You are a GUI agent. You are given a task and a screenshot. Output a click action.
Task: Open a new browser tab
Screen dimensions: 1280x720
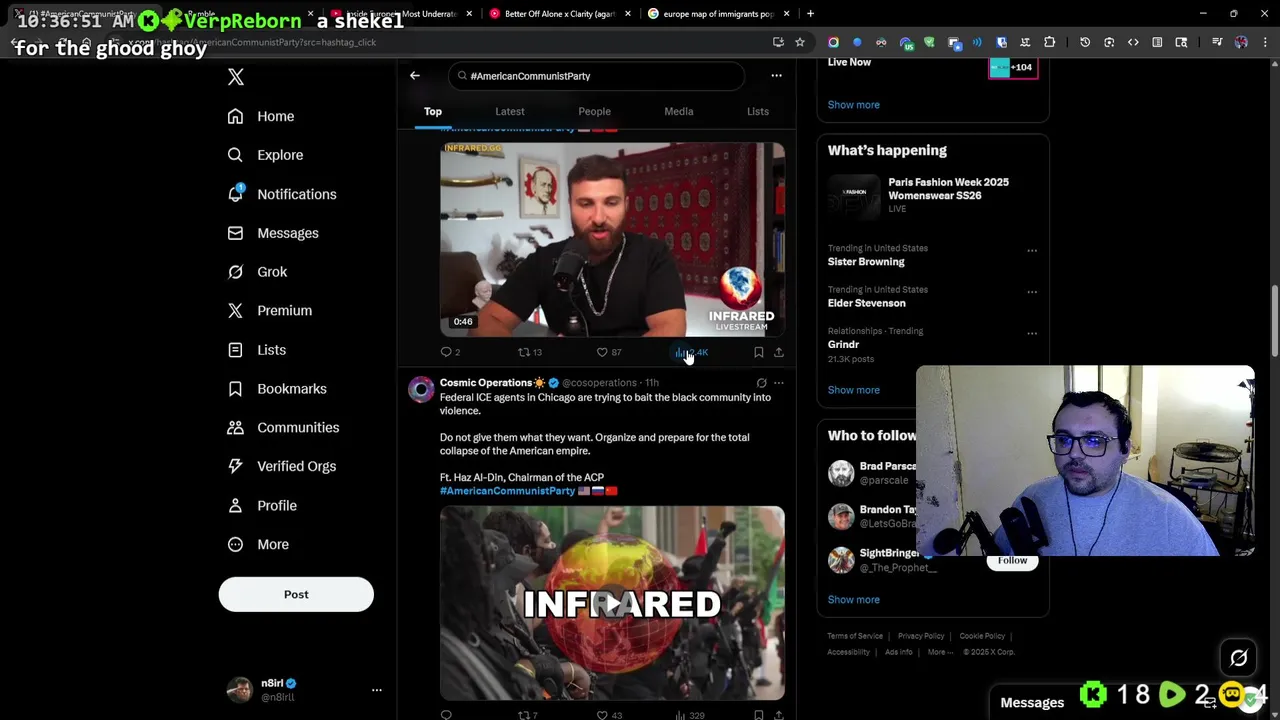(x=811, y=14)
